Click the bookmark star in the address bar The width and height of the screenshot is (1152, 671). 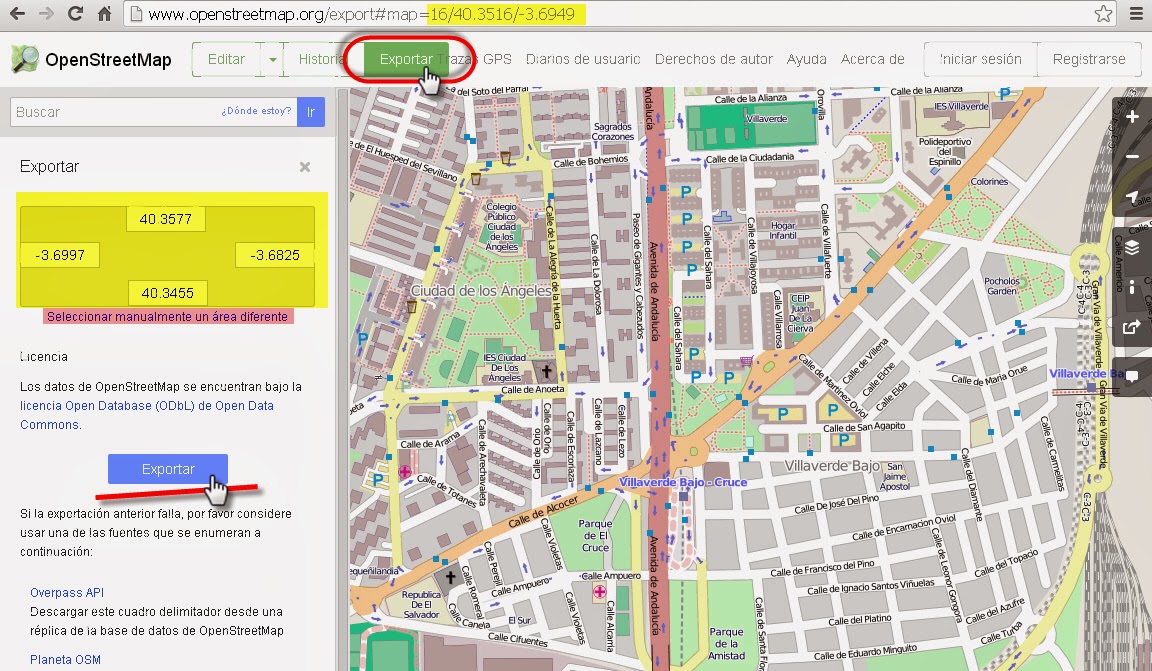coord(1103,14)
